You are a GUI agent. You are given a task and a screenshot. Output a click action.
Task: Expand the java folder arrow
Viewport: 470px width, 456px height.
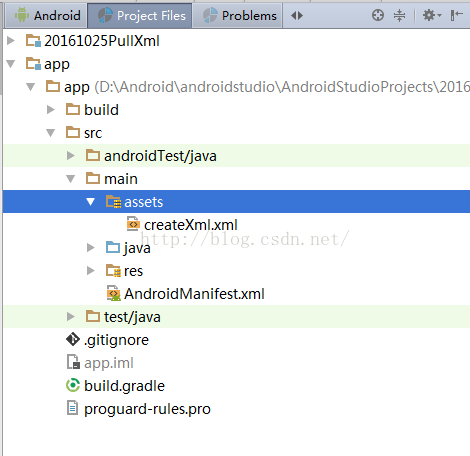point(91,248)
